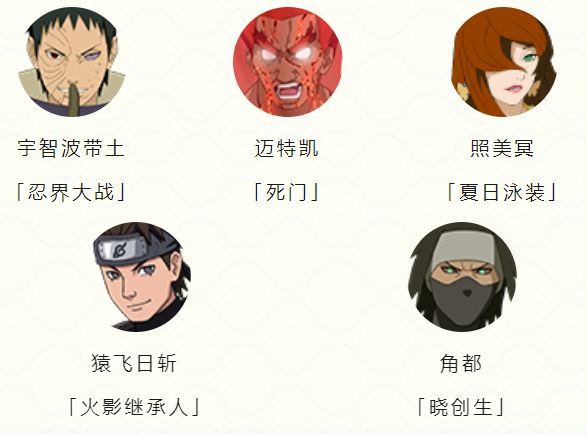Image resolution: width=587 pixels, height=435 pixels.
Task: Select the 宇智波带土 character portrait
Action: coord(72,62)
